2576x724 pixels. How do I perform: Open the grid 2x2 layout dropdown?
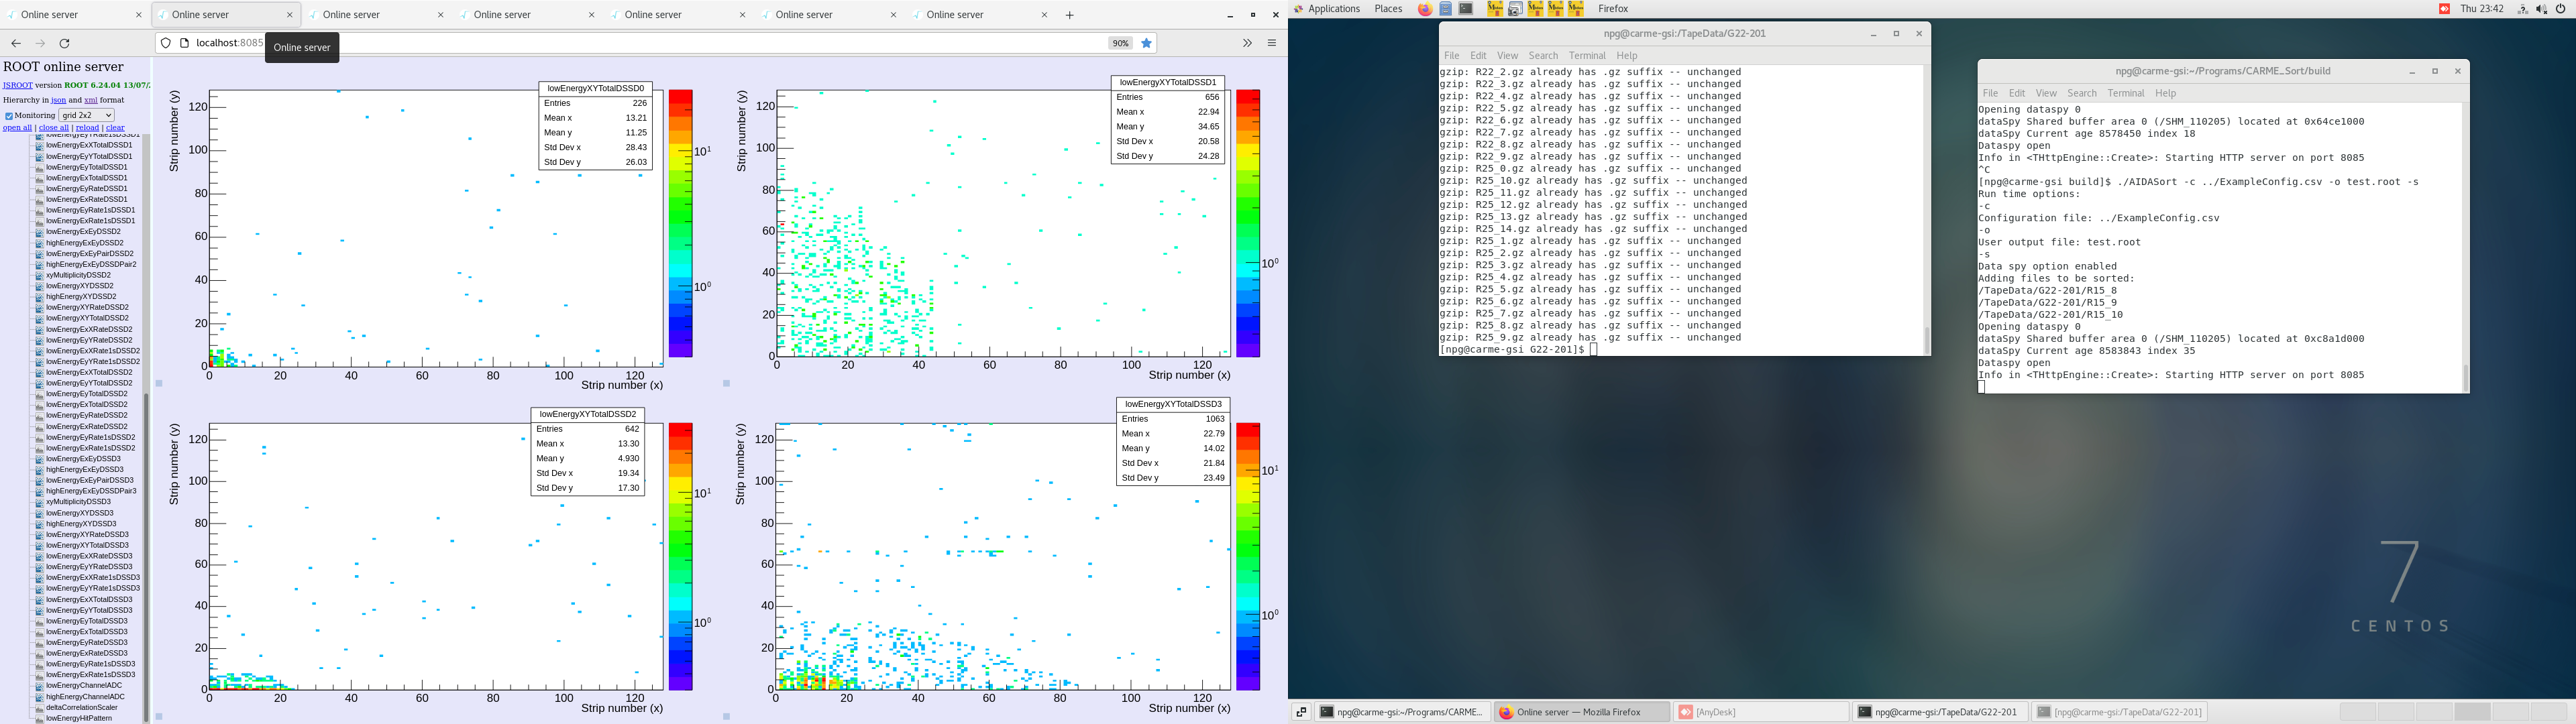tap(86, 115)
